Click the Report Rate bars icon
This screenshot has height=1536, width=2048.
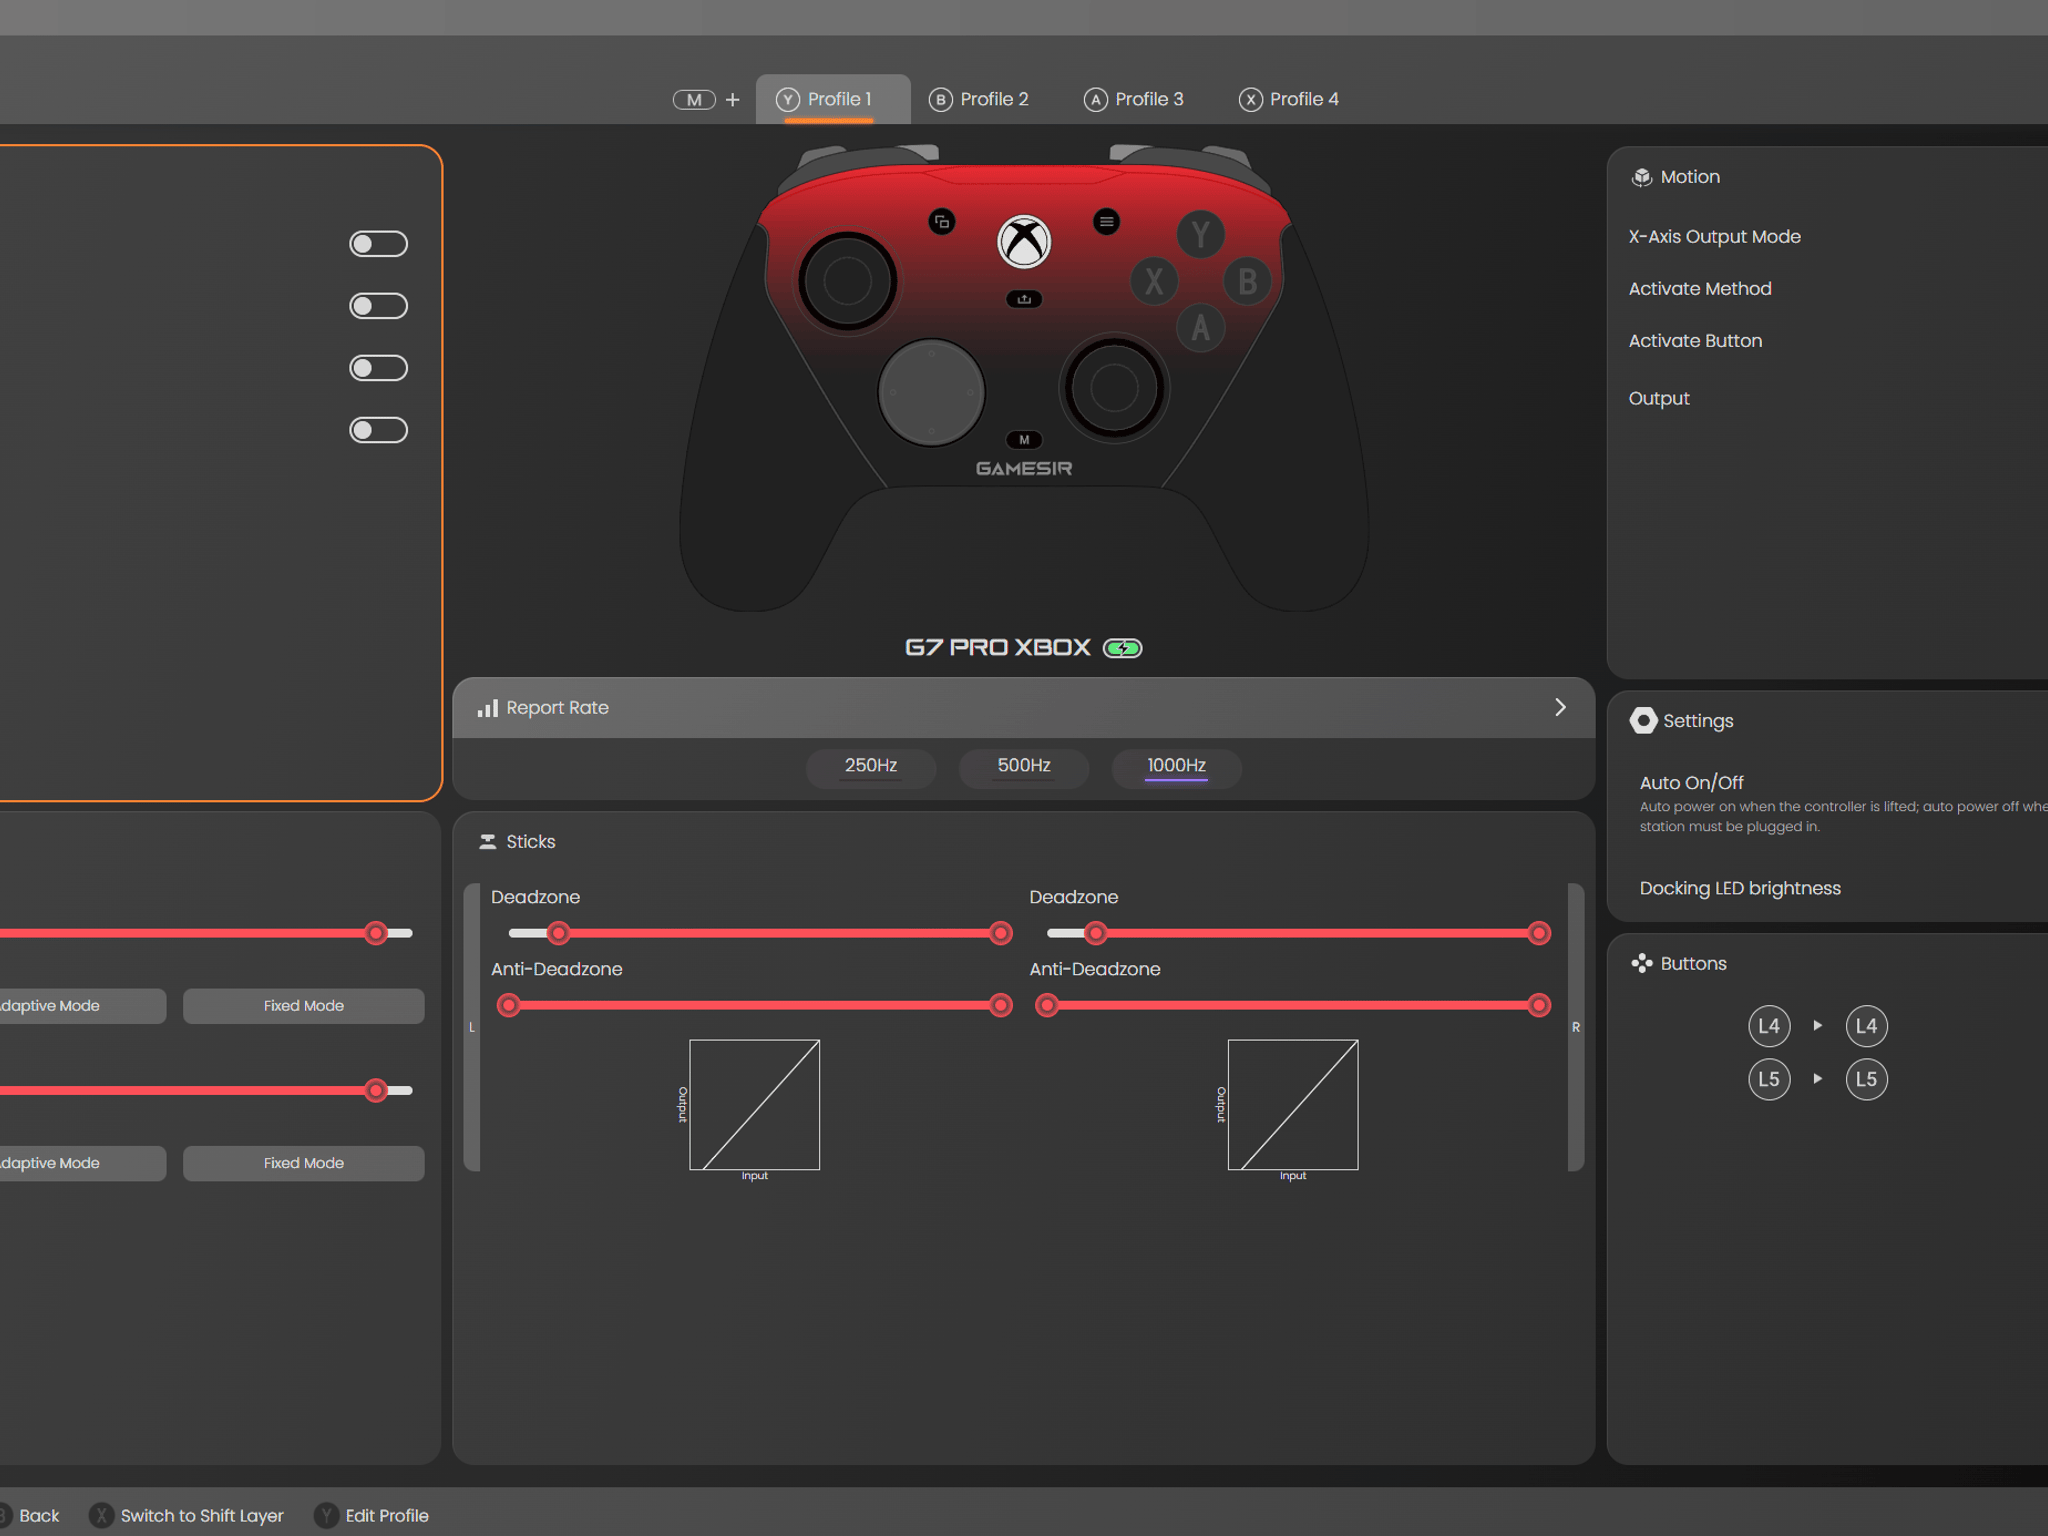pyautogui.click(x=487, y=708)
